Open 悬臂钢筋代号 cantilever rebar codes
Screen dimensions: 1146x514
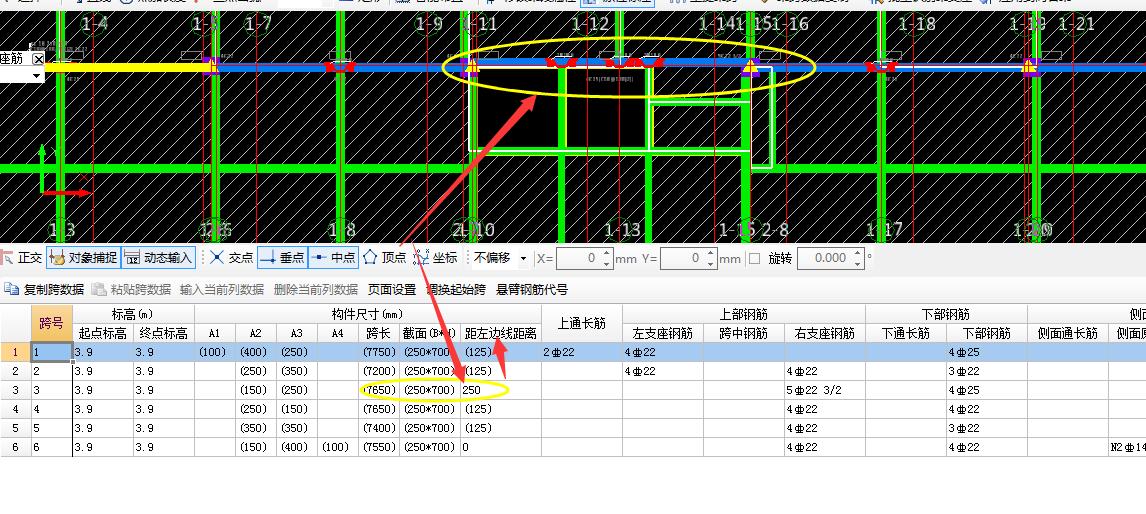point(532,290)
